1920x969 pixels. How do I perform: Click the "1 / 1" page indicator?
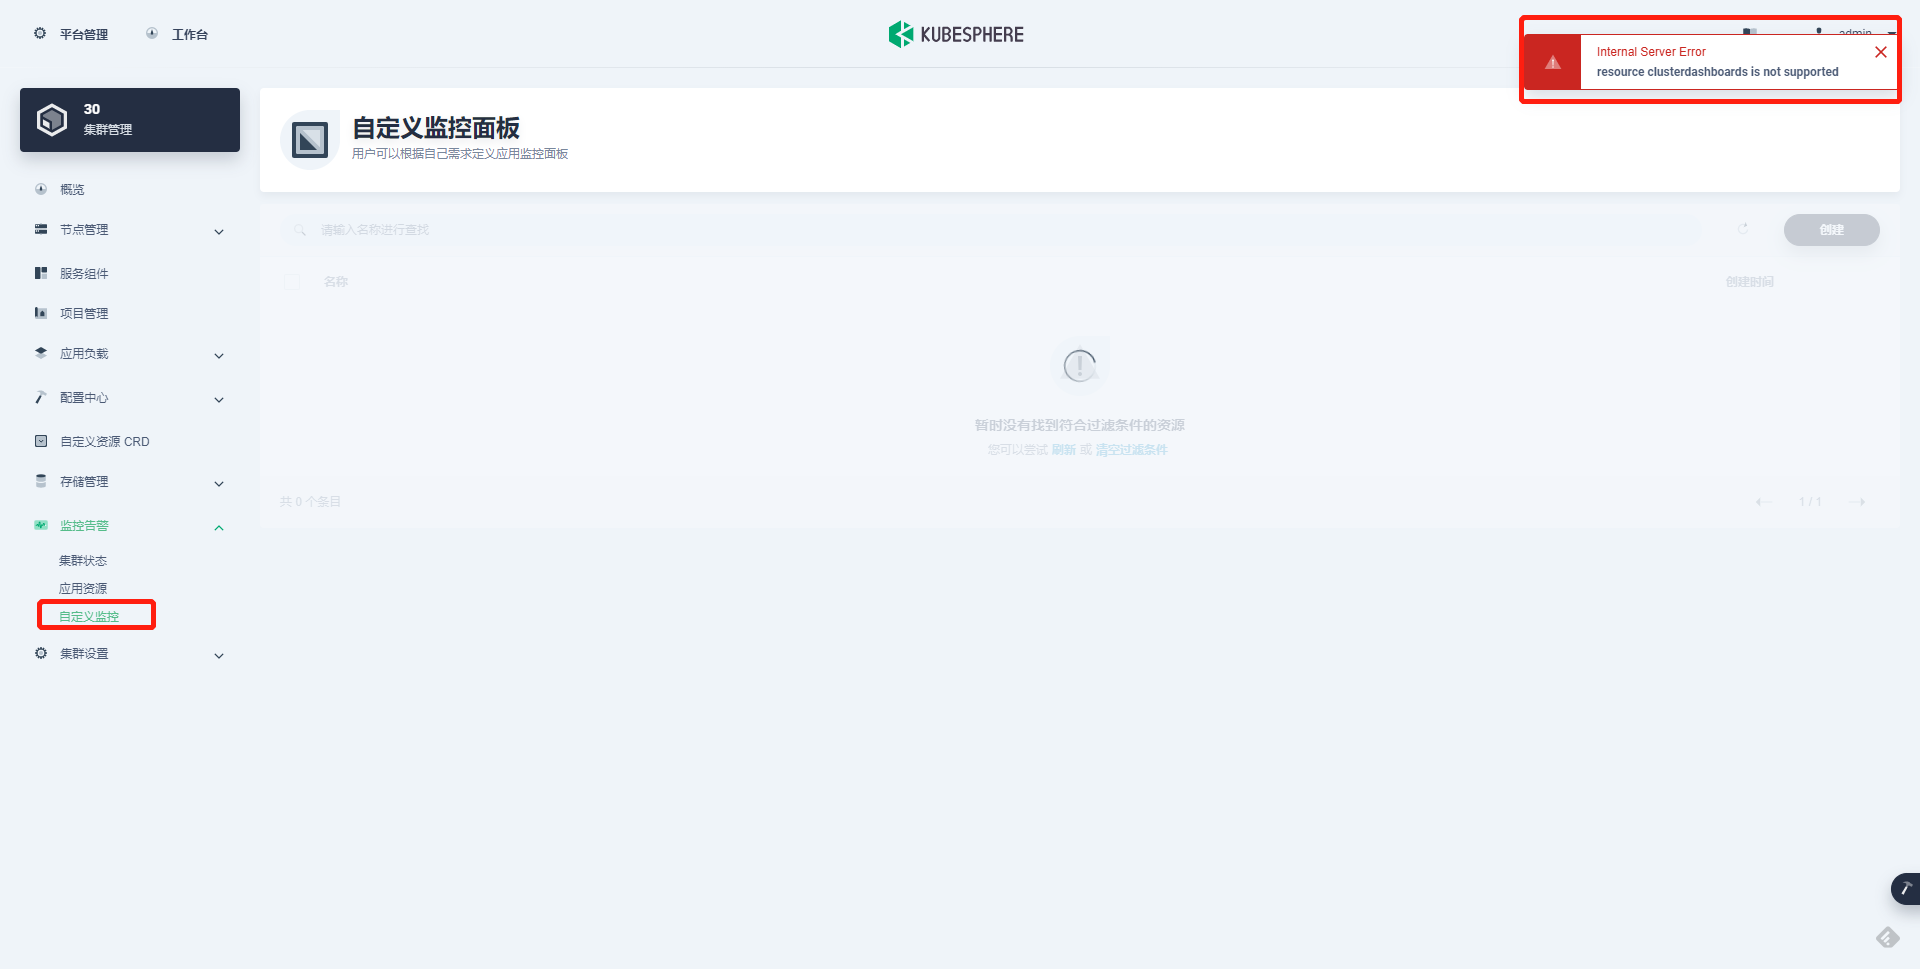(x=1810, y=502)
